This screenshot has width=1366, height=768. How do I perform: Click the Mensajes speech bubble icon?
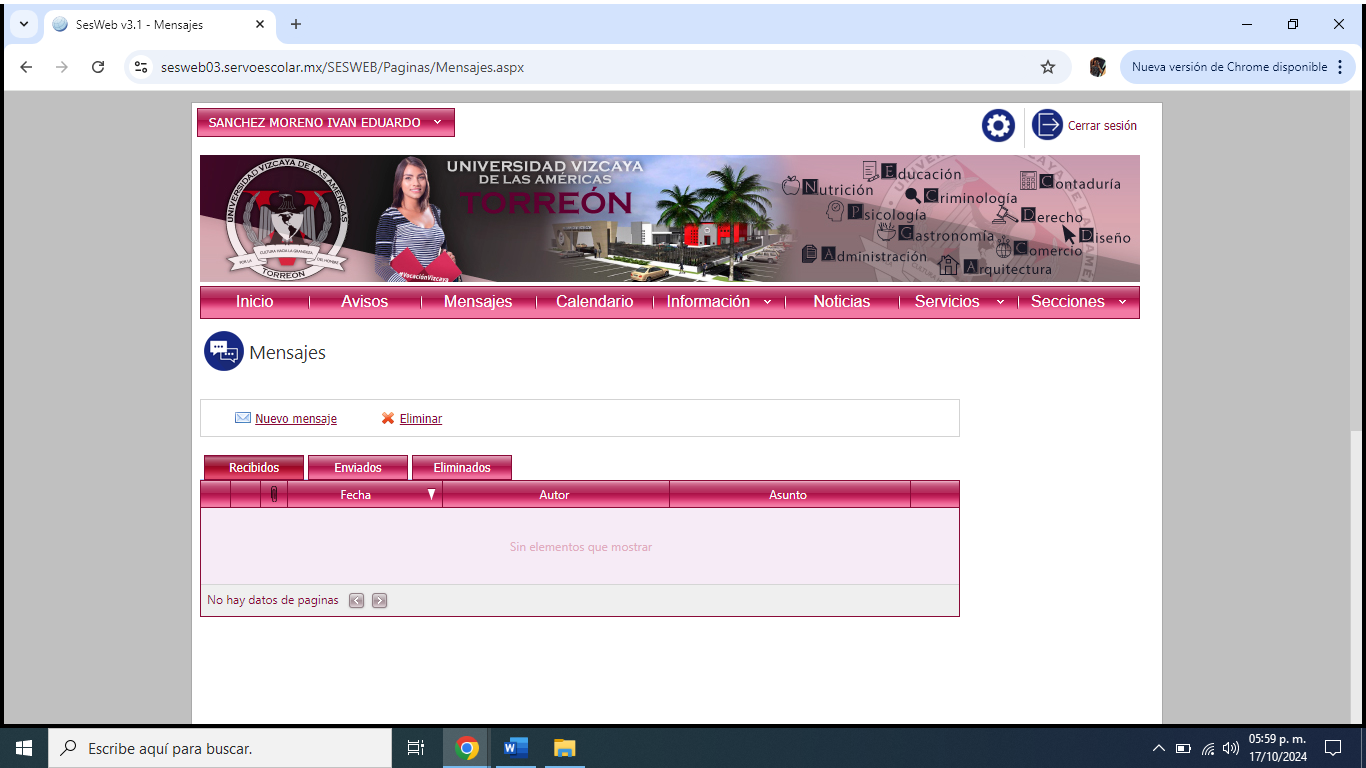click(224, 351)
